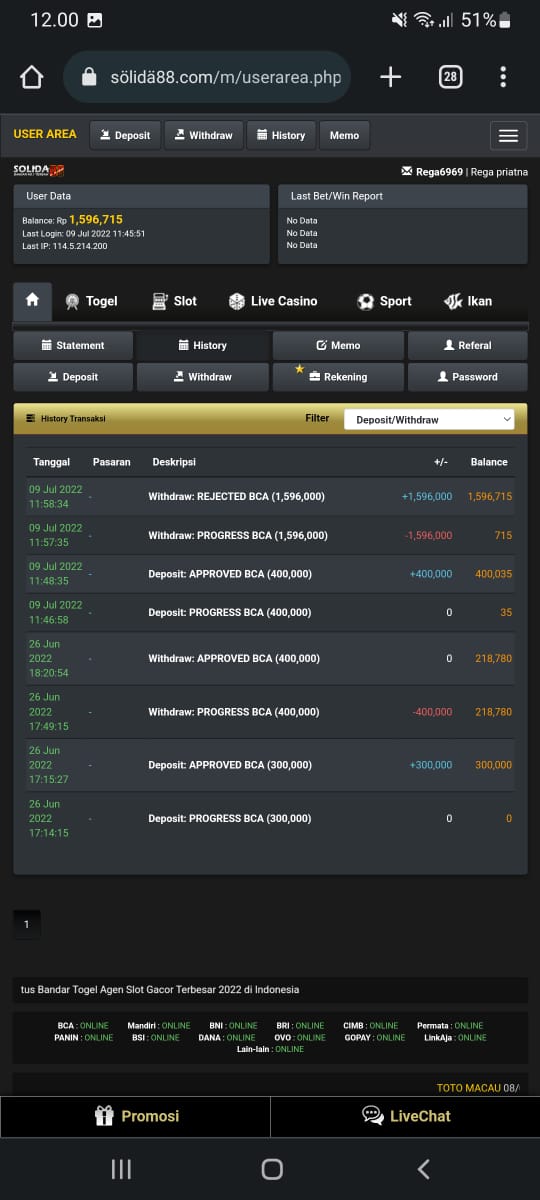The image size is (540, 1200).
Task: Expand the Deposit/Withdraw filter dropdown
Action: (x=429, y=420)
